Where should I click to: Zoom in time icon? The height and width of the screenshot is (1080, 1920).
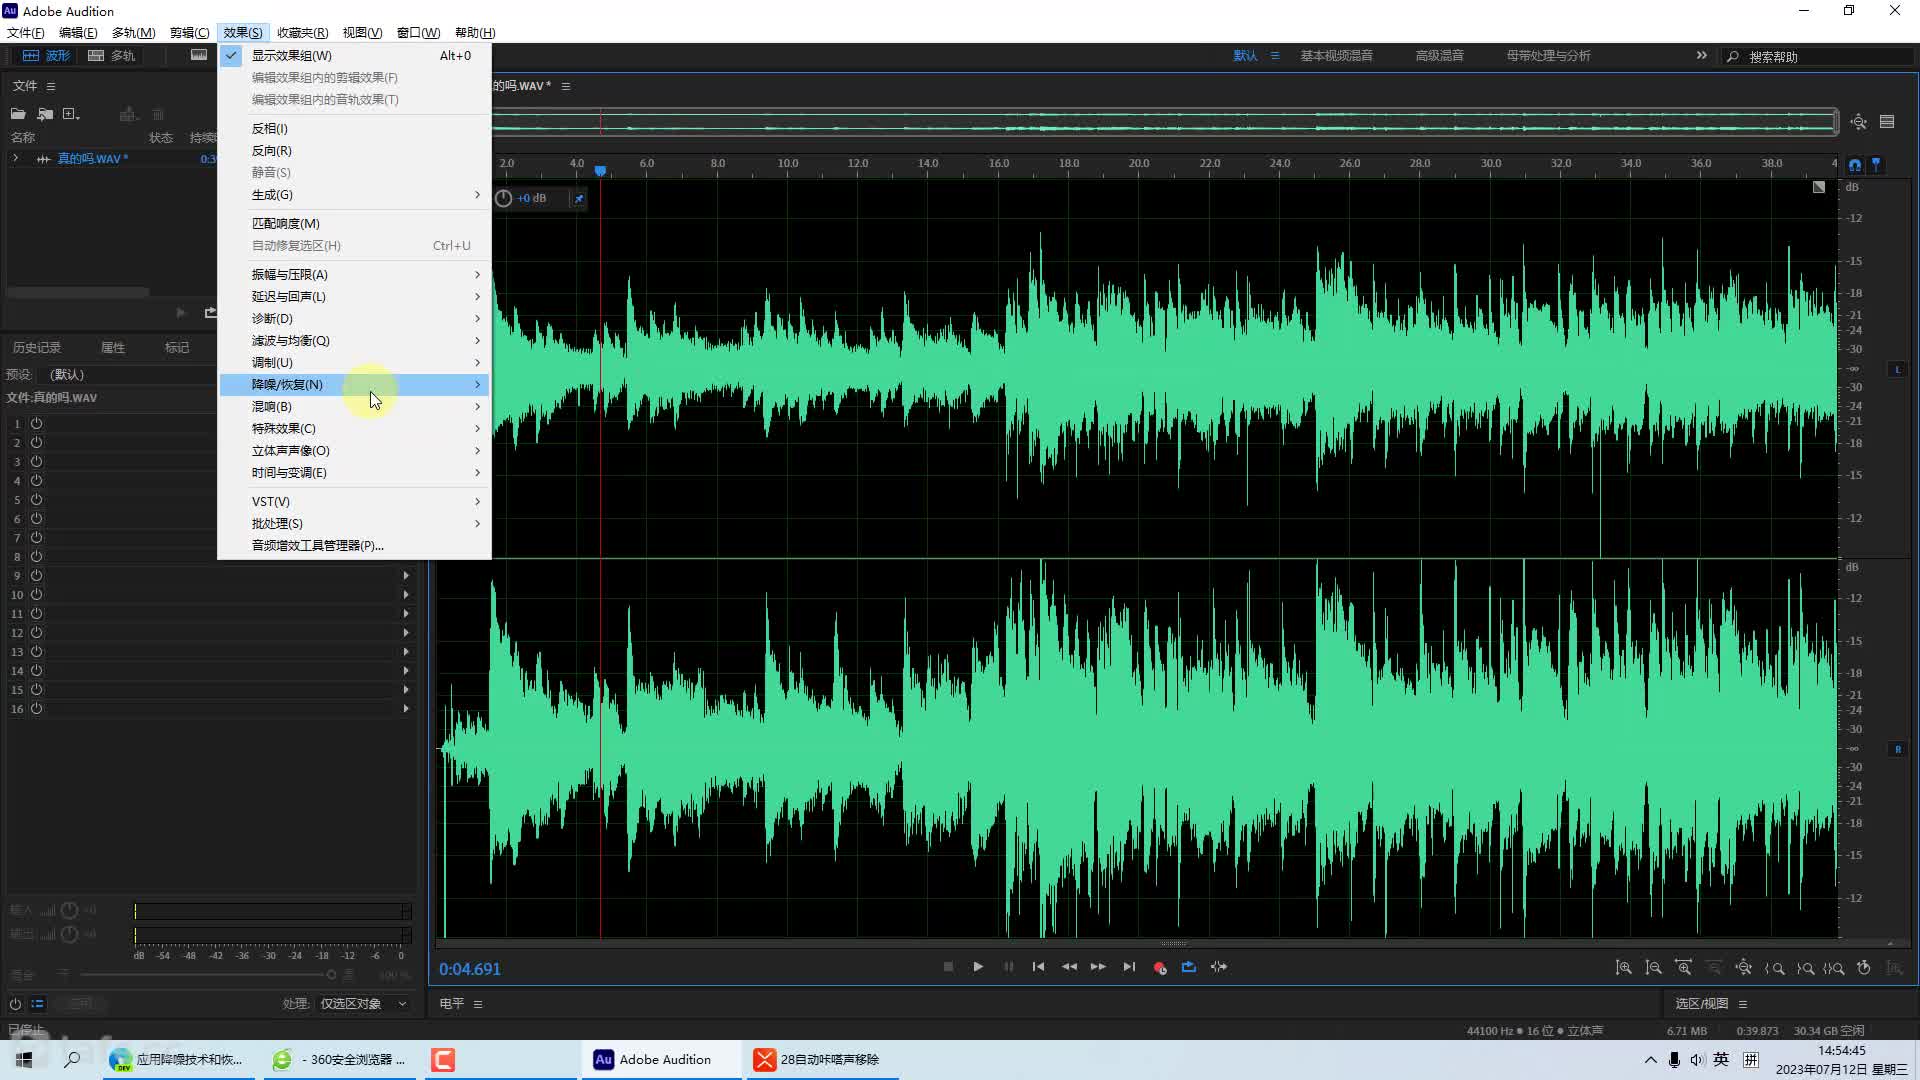pos(1684,968)
